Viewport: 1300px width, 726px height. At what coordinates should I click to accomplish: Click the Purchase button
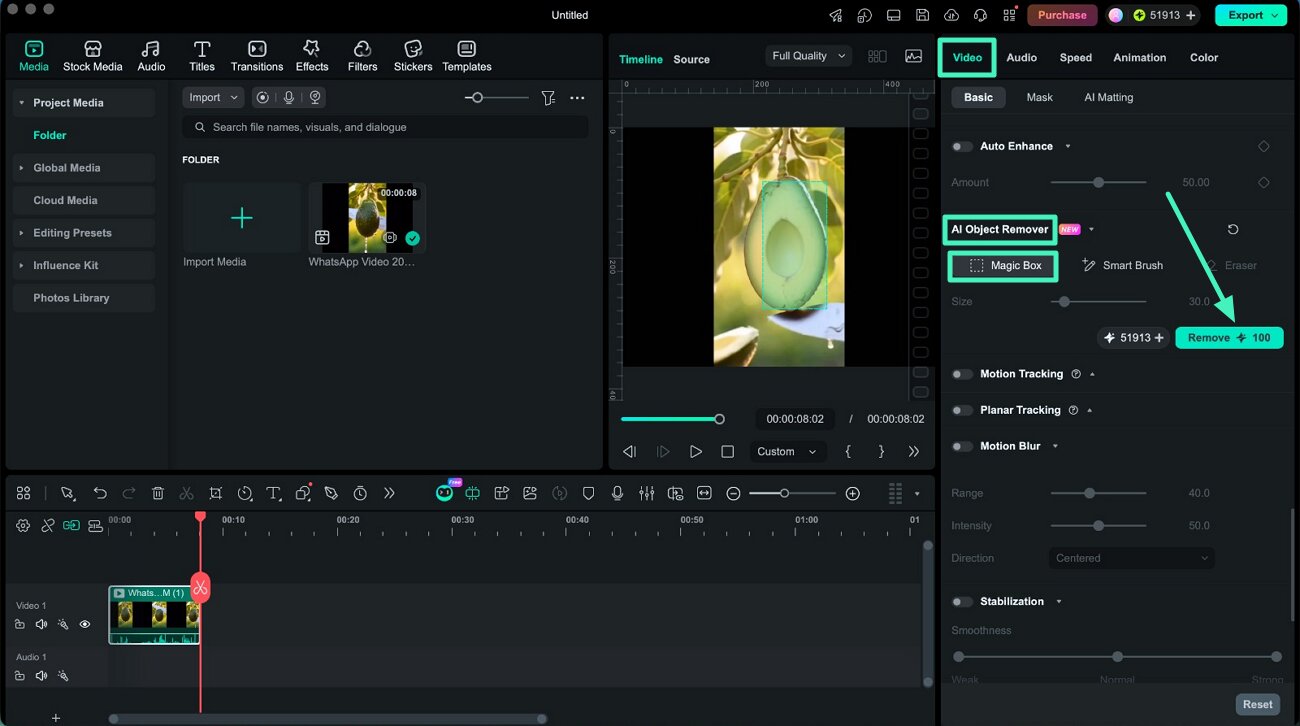pyautogui.click(x=1062, y=15)
